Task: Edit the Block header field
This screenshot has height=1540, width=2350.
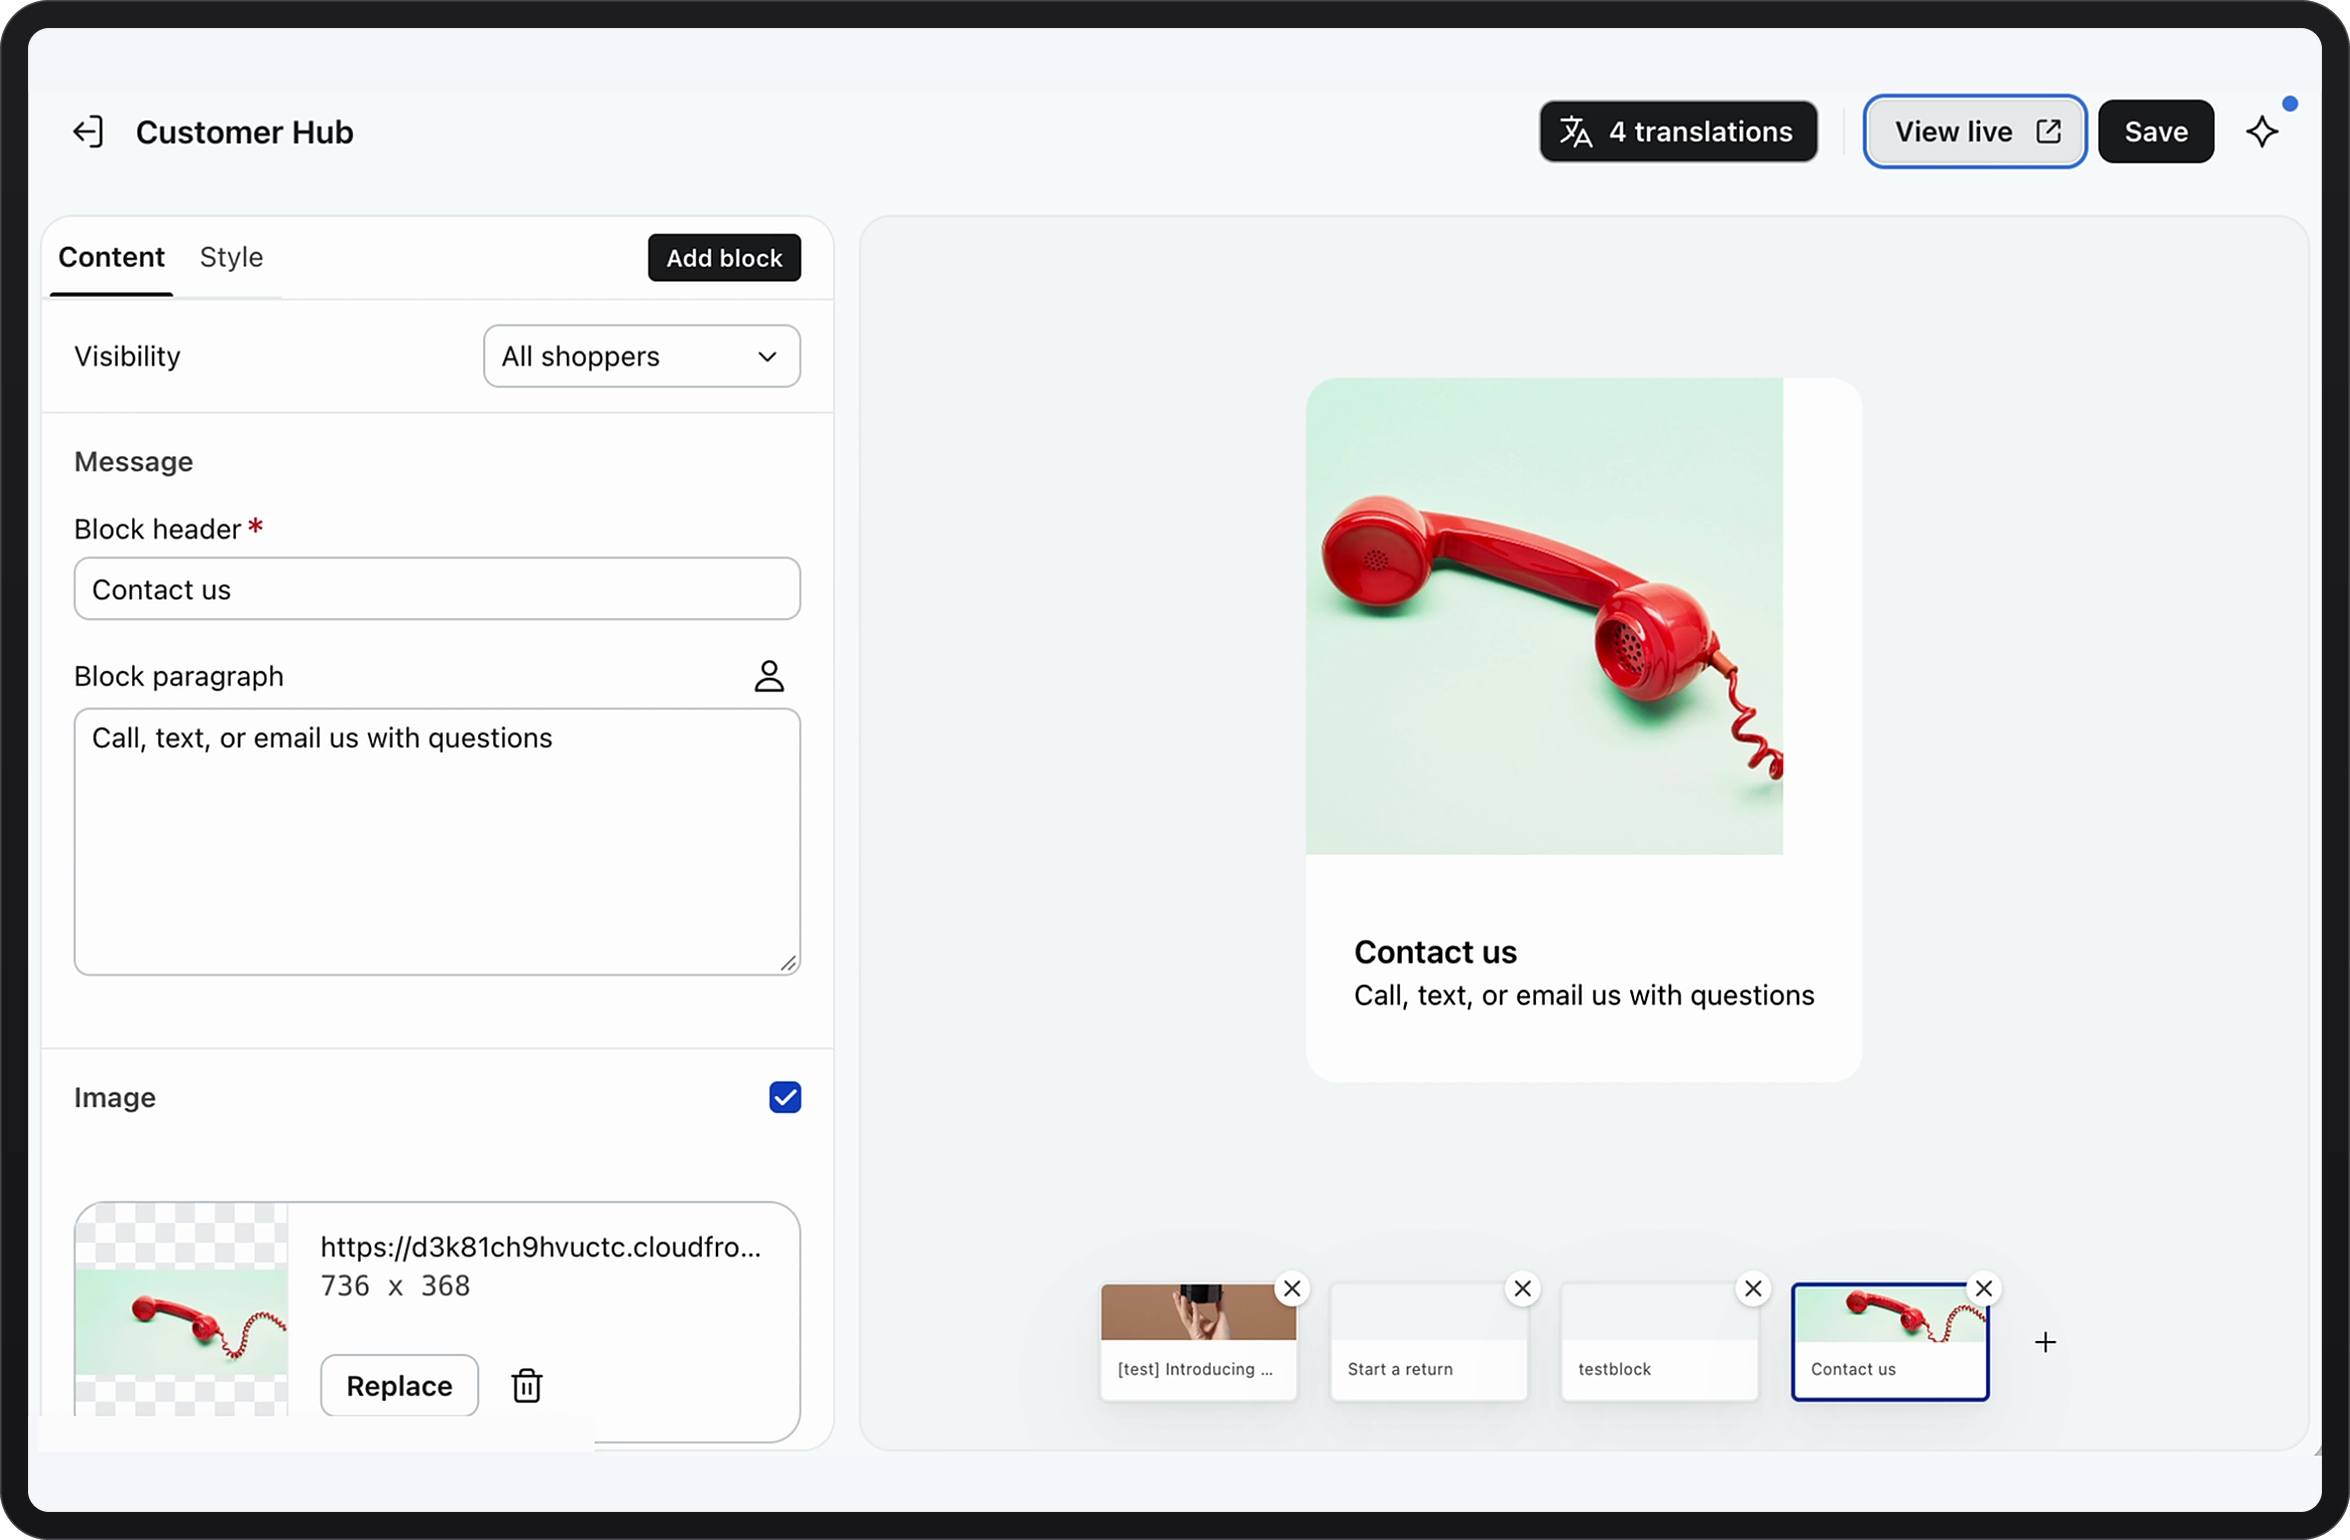Action: tap(437, 589)
